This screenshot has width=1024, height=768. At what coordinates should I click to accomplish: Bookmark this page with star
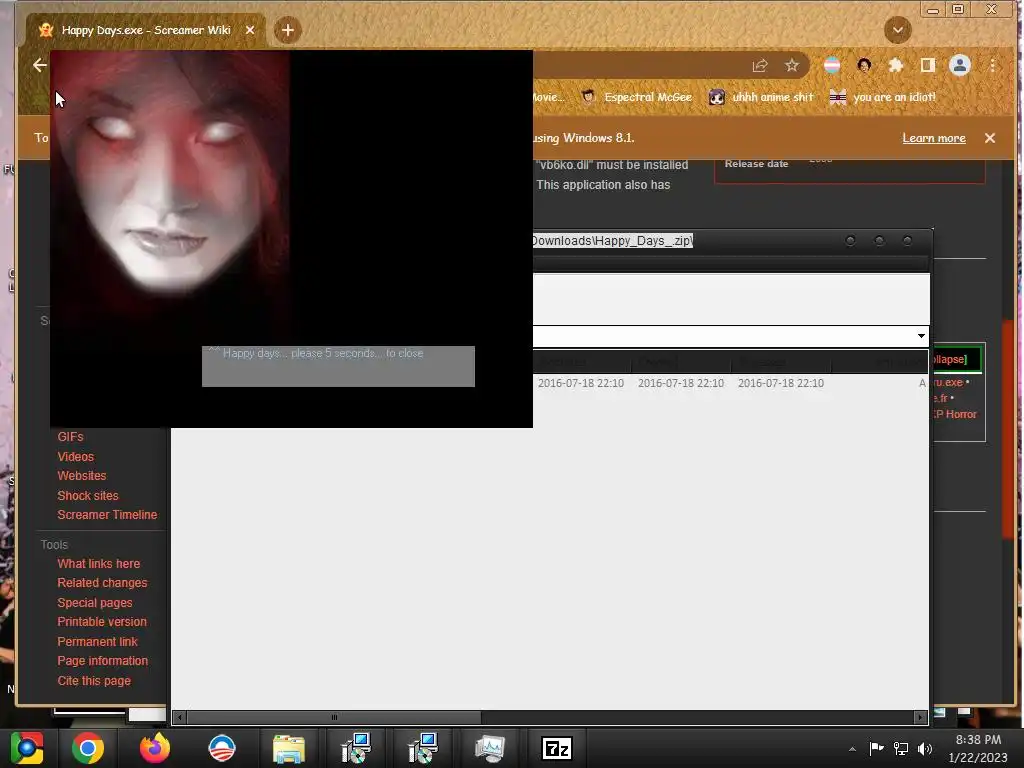792,65
